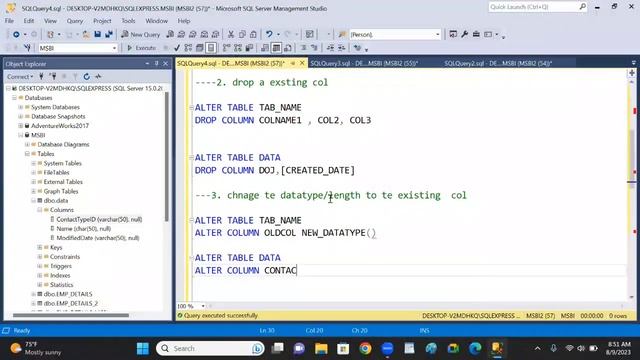Screen dimensions: 640x360
Task: Toggle Results to Text mode
Action: click(x=265, y=48)
